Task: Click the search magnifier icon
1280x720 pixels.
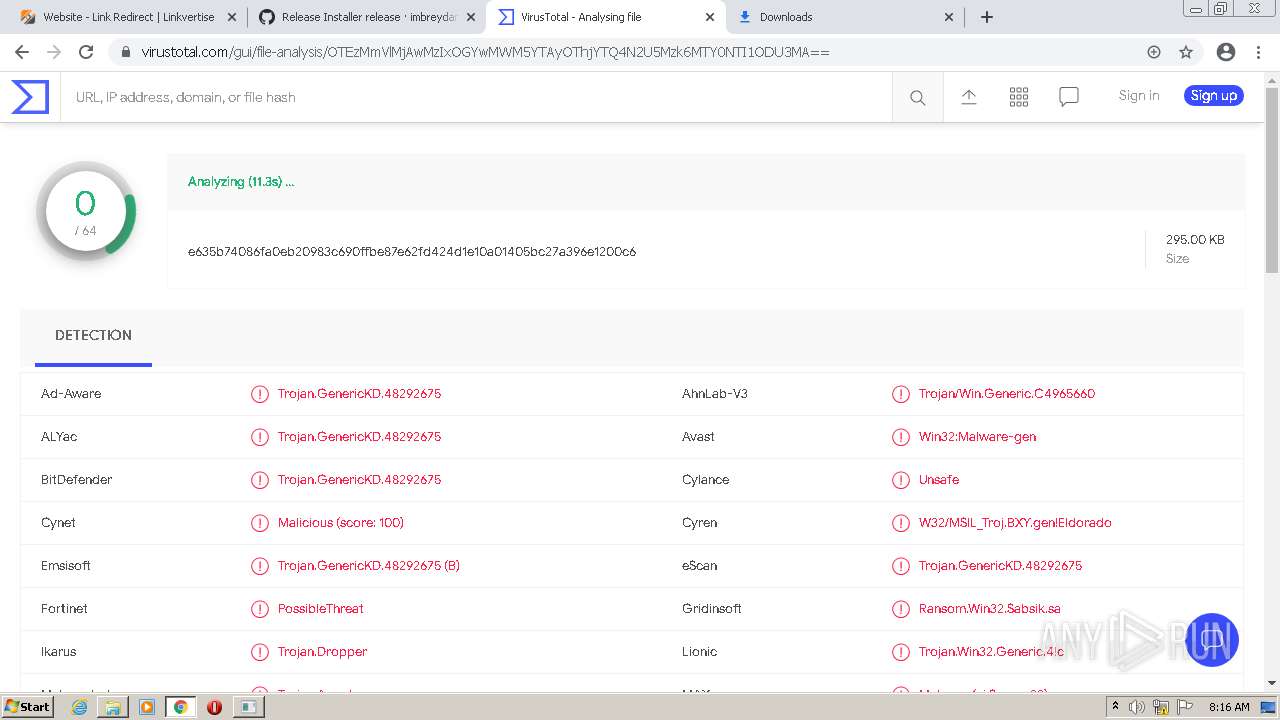Action: tap(917, 97)
